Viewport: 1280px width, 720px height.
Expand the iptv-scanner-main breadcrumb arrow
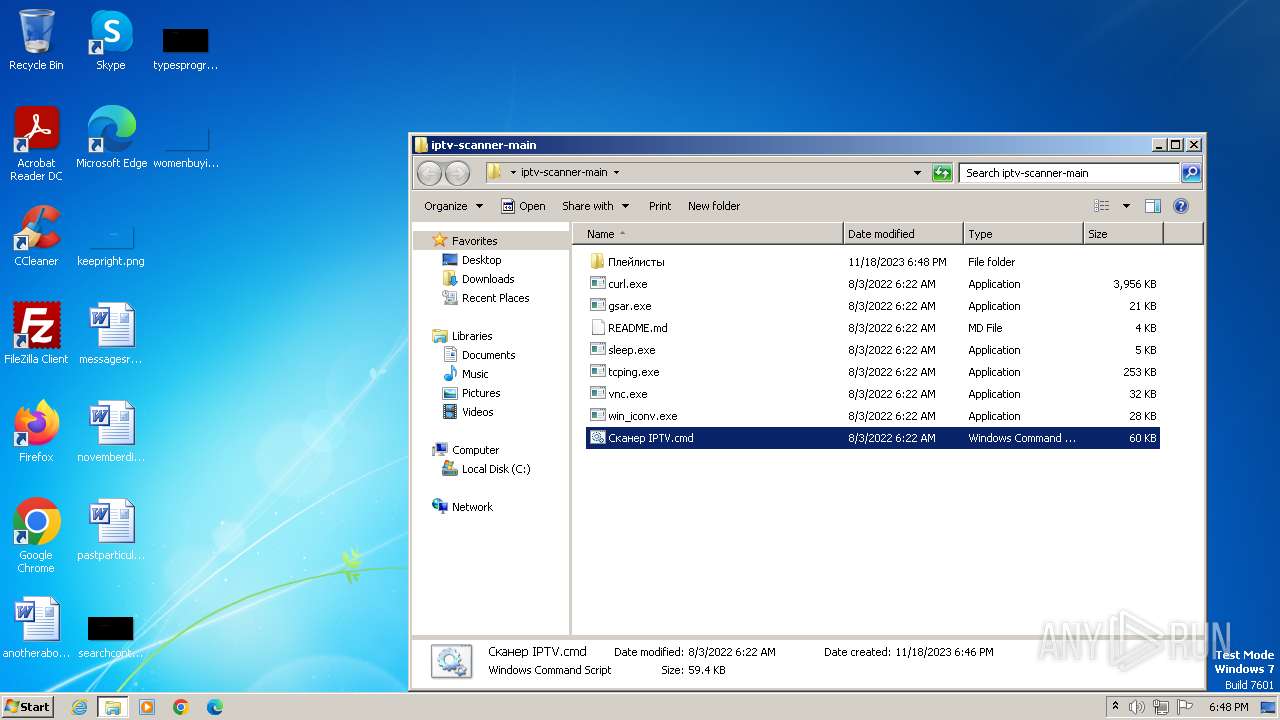point(616,173)
